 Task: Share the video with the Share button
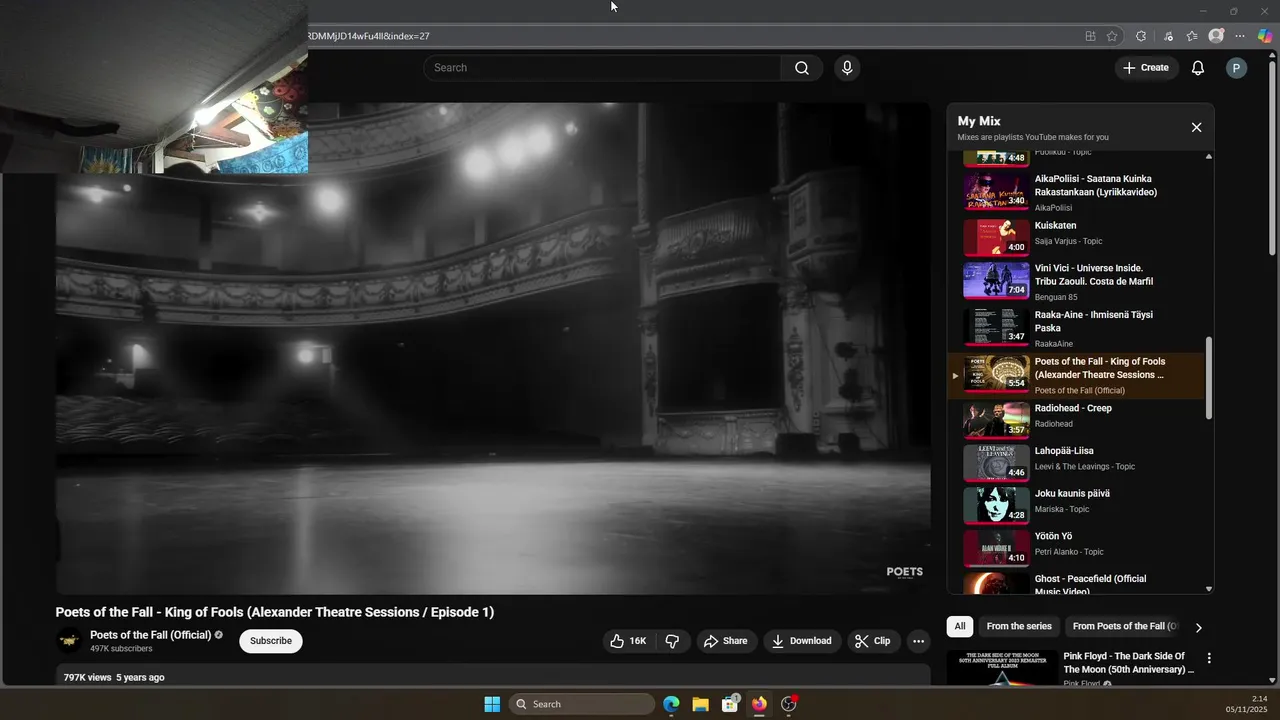click(726, 641)
